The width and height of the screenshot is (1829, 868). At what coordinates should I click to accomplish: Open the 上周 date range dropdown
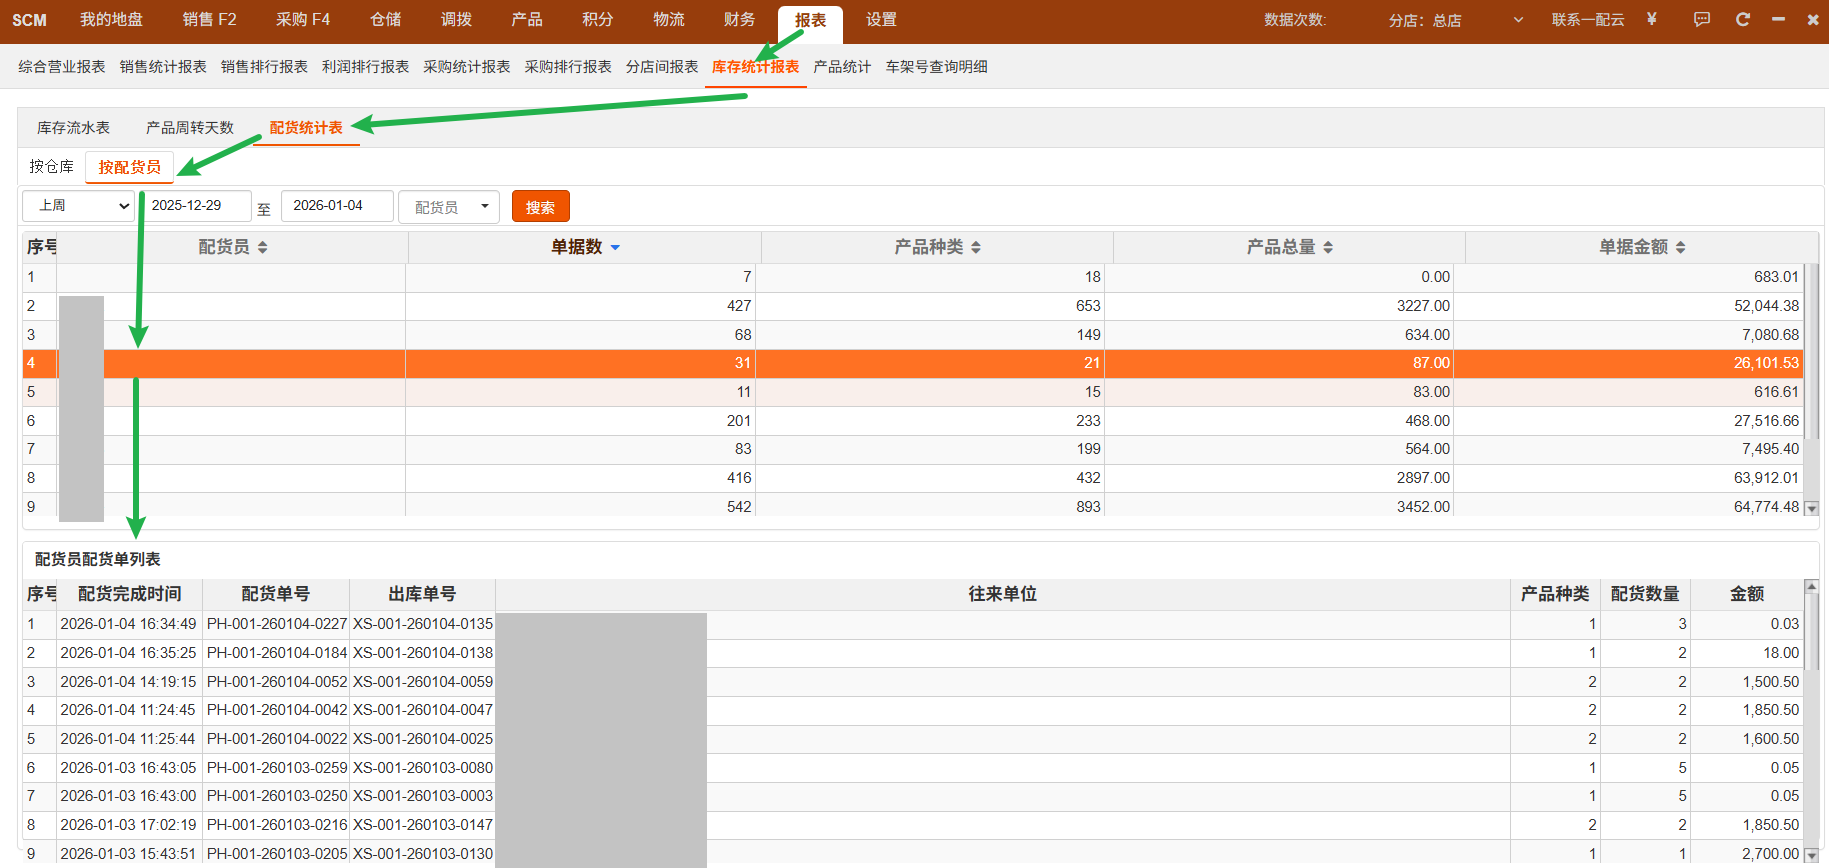coord(79,206)
